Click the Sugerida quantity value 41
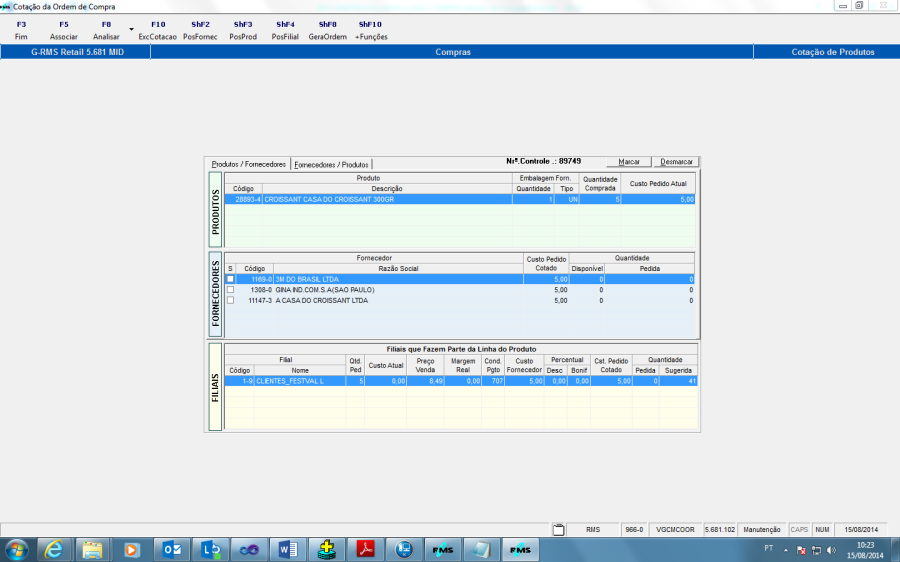Image resolution: width=900 pixels, height=562 pixels. (692, 381)
